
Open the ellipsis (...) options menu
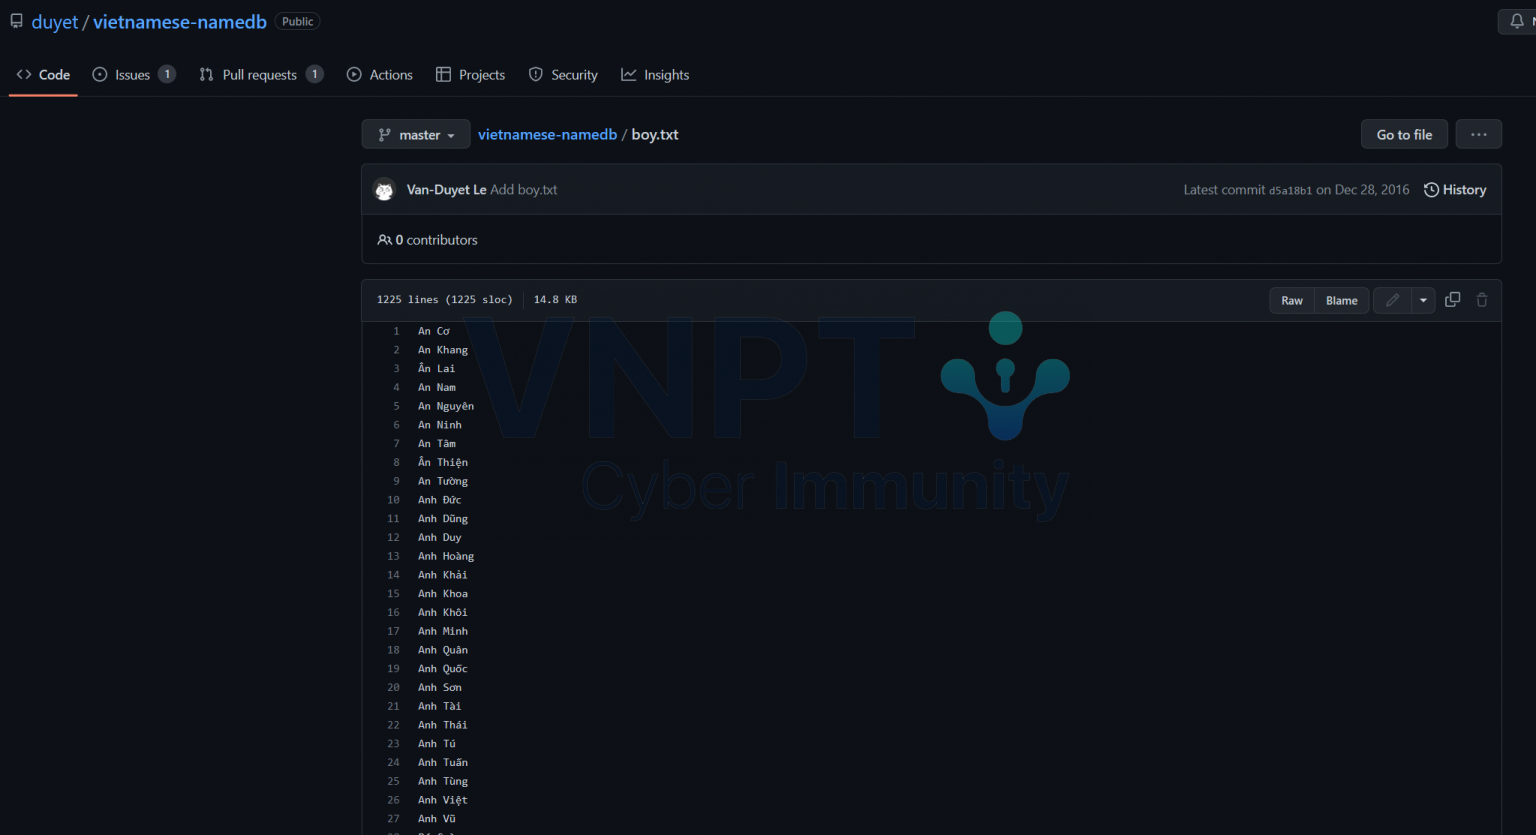point(1478,134)
